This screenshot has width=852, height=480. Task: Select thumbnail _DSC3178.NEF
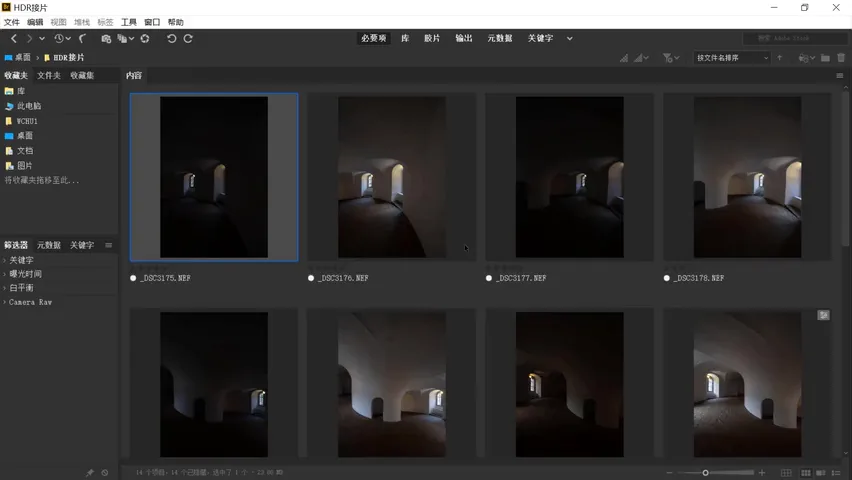(747, 177)
